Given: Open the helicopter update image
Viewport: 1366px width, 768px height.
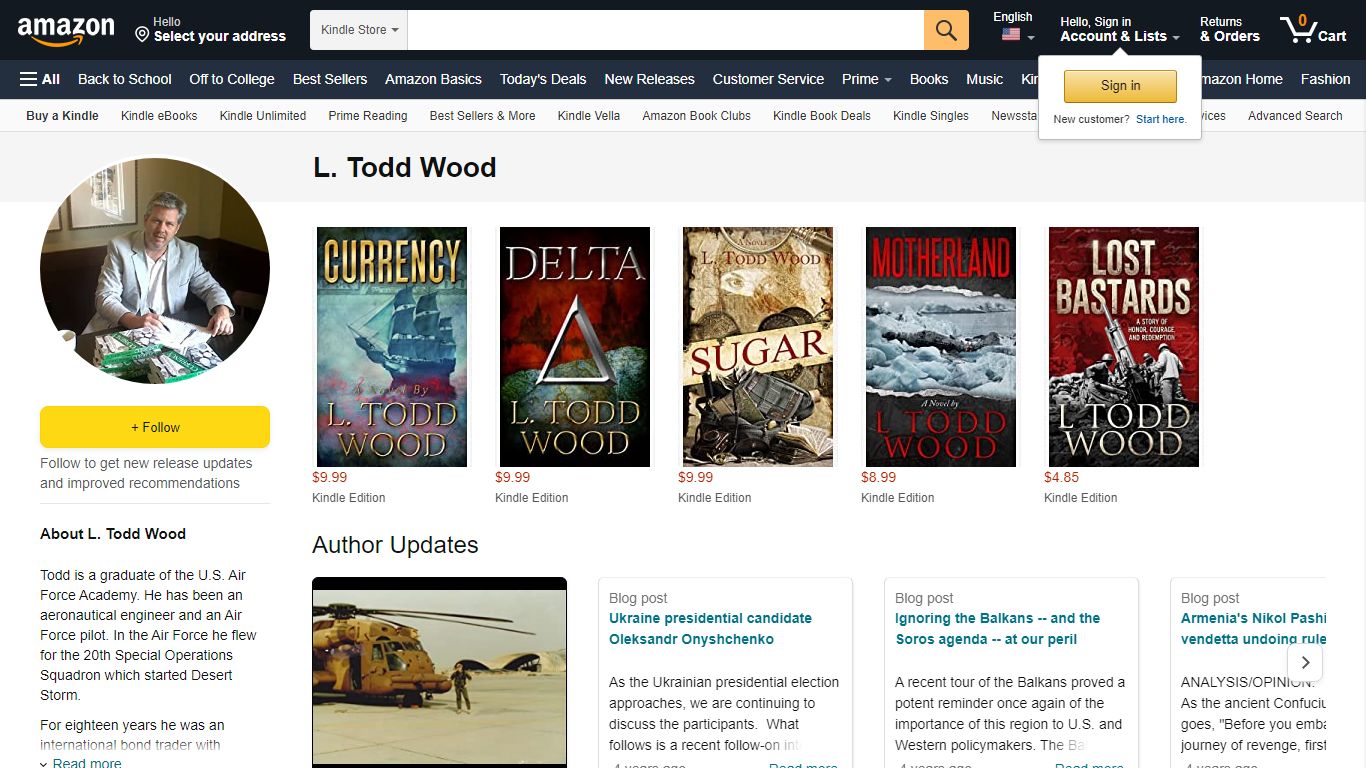Looking at the screenshot, I should click(x=439, y=673).
